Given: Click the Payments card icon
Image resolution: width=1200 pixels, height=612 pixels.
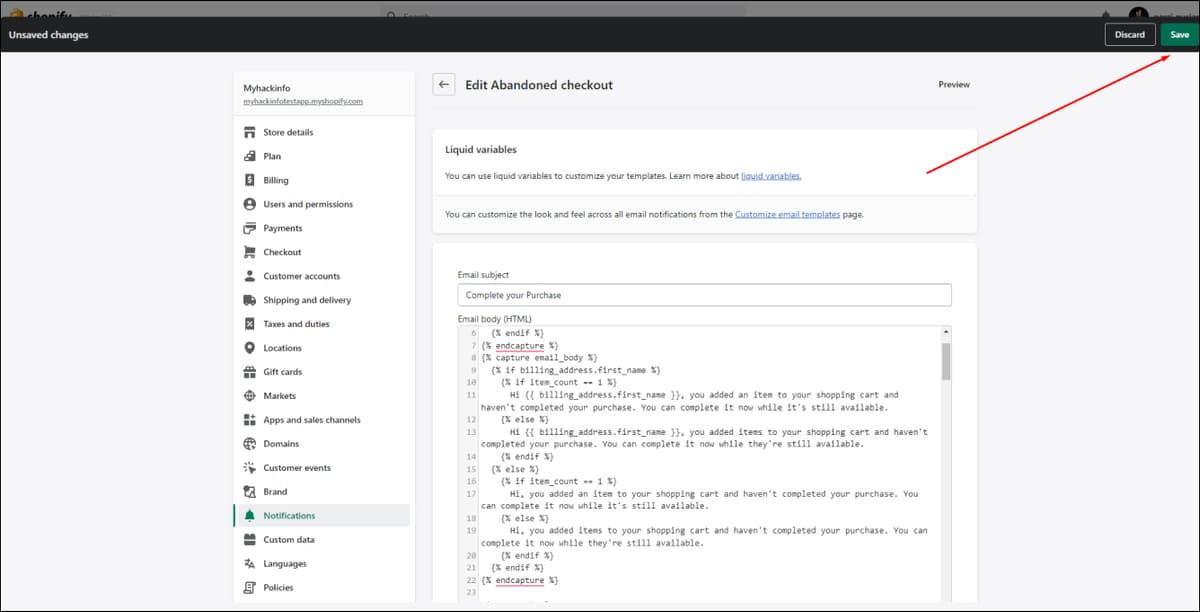Looking at the screenshot, I should [250, 228].
